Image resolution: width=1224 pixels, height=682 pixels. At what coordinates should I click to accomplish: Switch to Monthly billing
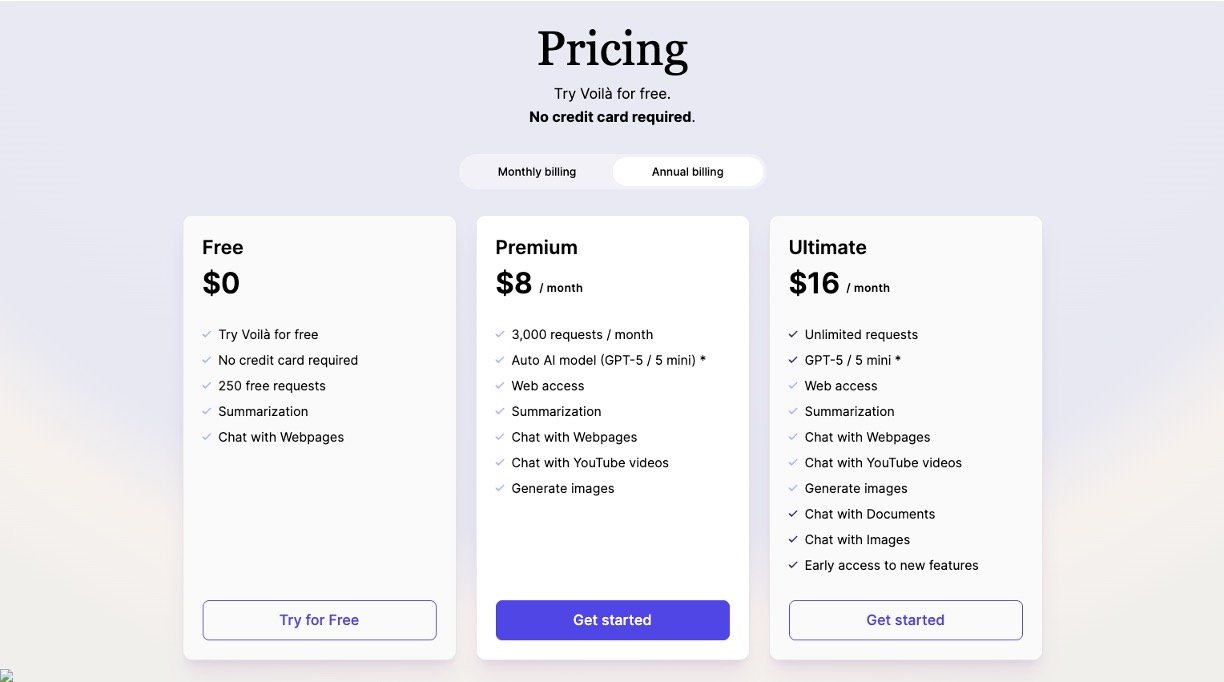tap(537, 172)
